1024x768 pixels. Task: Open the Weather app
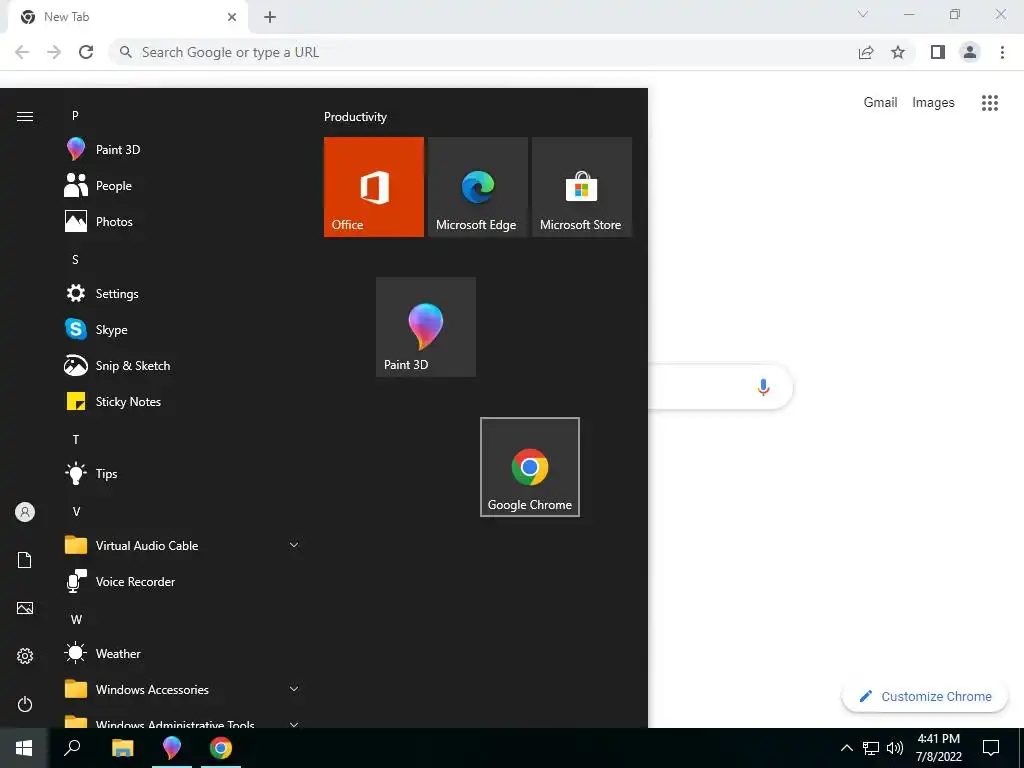[x=181, y=653]
